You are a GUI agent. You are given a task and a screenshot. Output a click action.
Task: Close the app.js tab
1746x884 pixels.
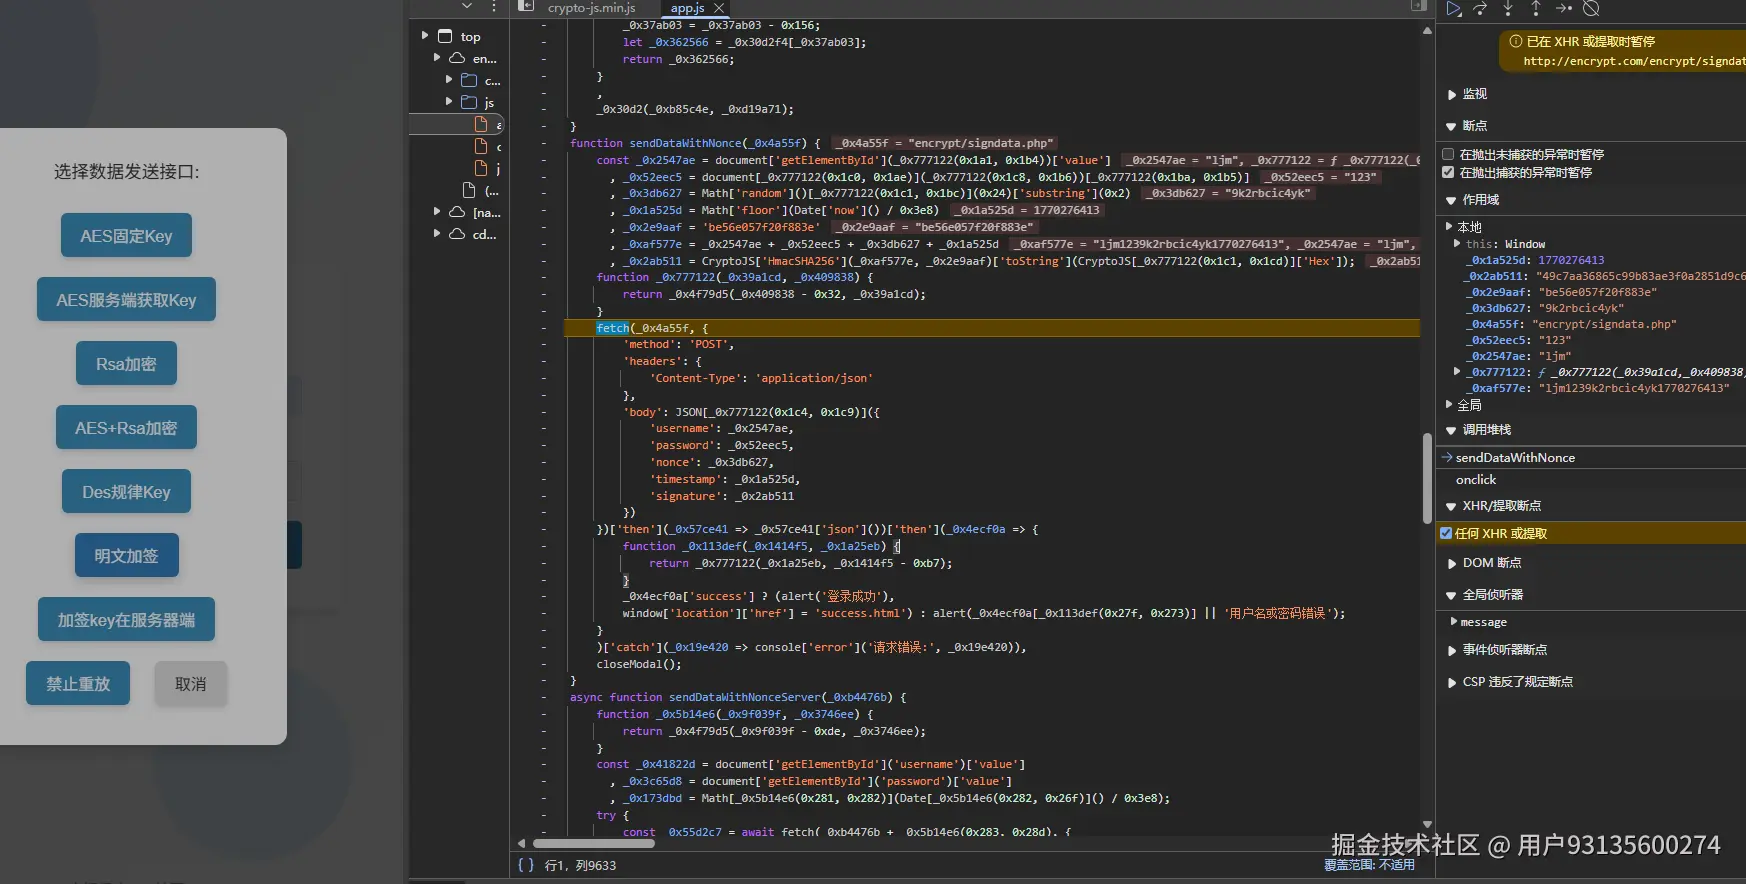[x=719, y=8]
